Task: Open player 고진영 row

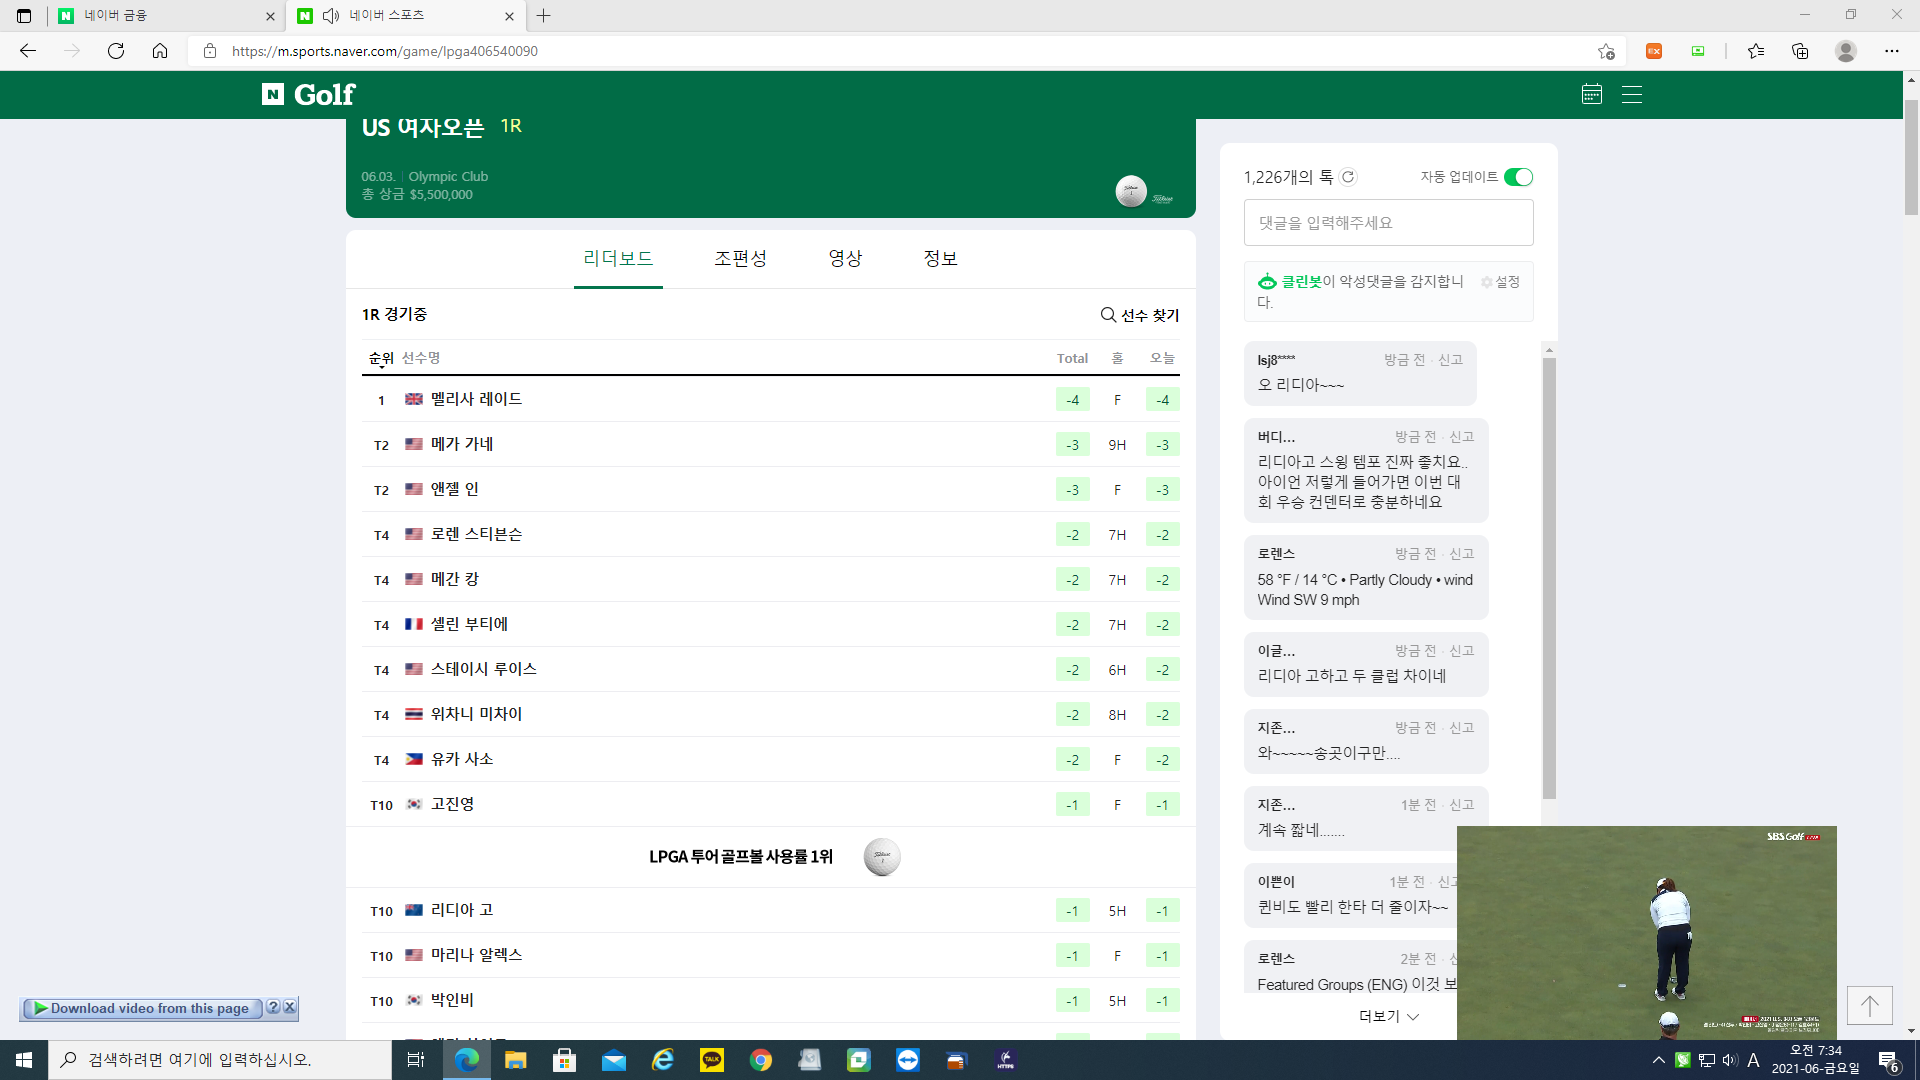Action: 770,804
